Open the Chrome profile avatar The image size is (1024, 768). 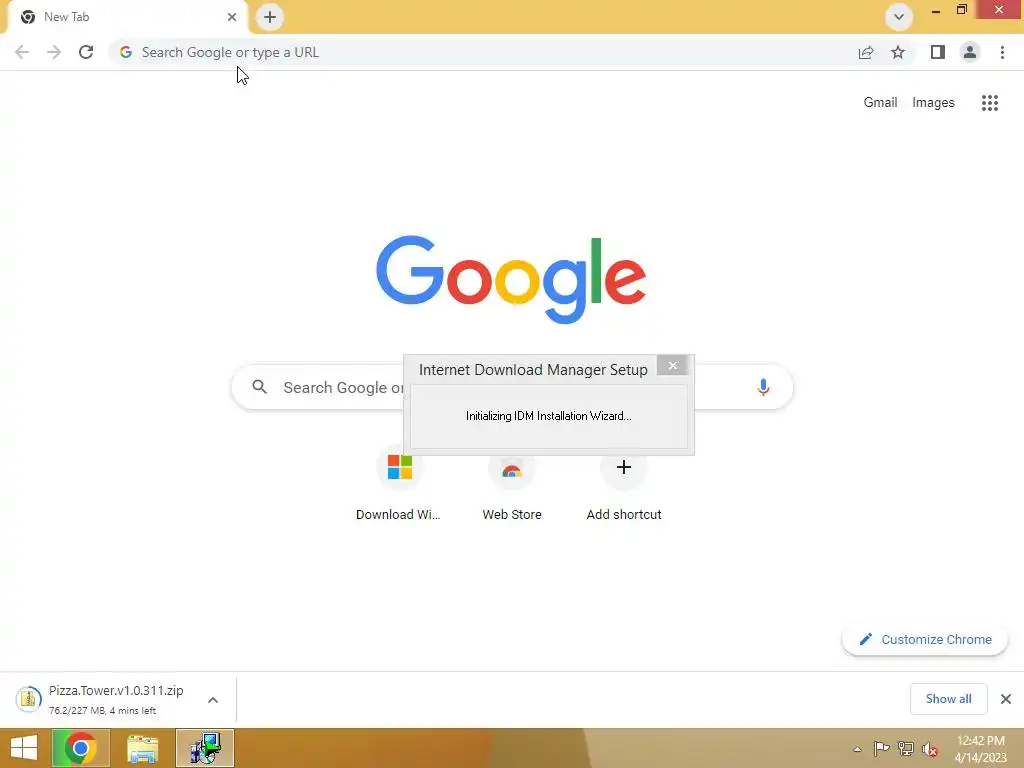point(970,52)
